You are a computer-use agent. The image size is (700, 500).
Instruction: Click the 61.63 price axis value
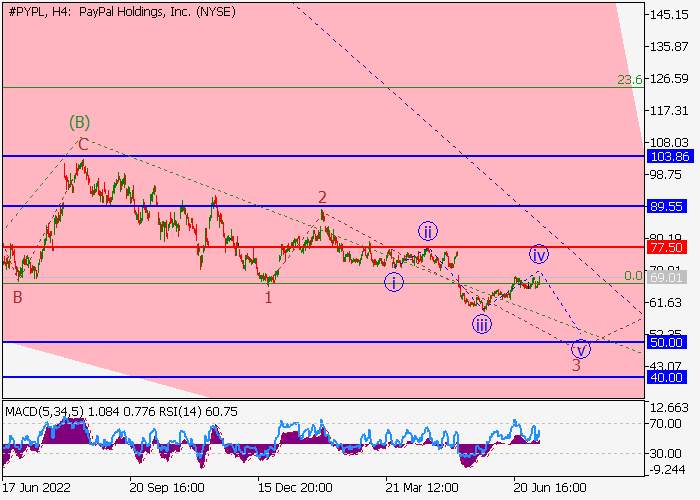666,303
